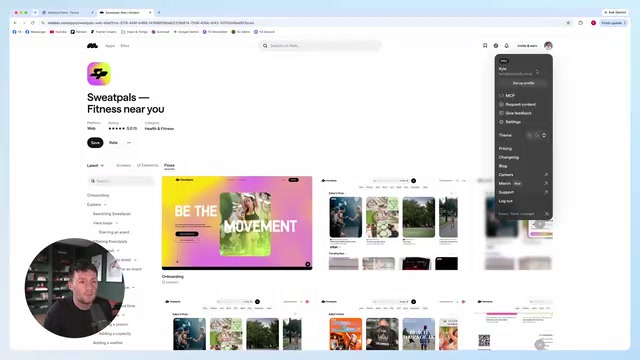This screenshot has width=640, height=360.
Task: Click the Sweatpals app icon
Action: pyautogui.click(x=99, y=74)
